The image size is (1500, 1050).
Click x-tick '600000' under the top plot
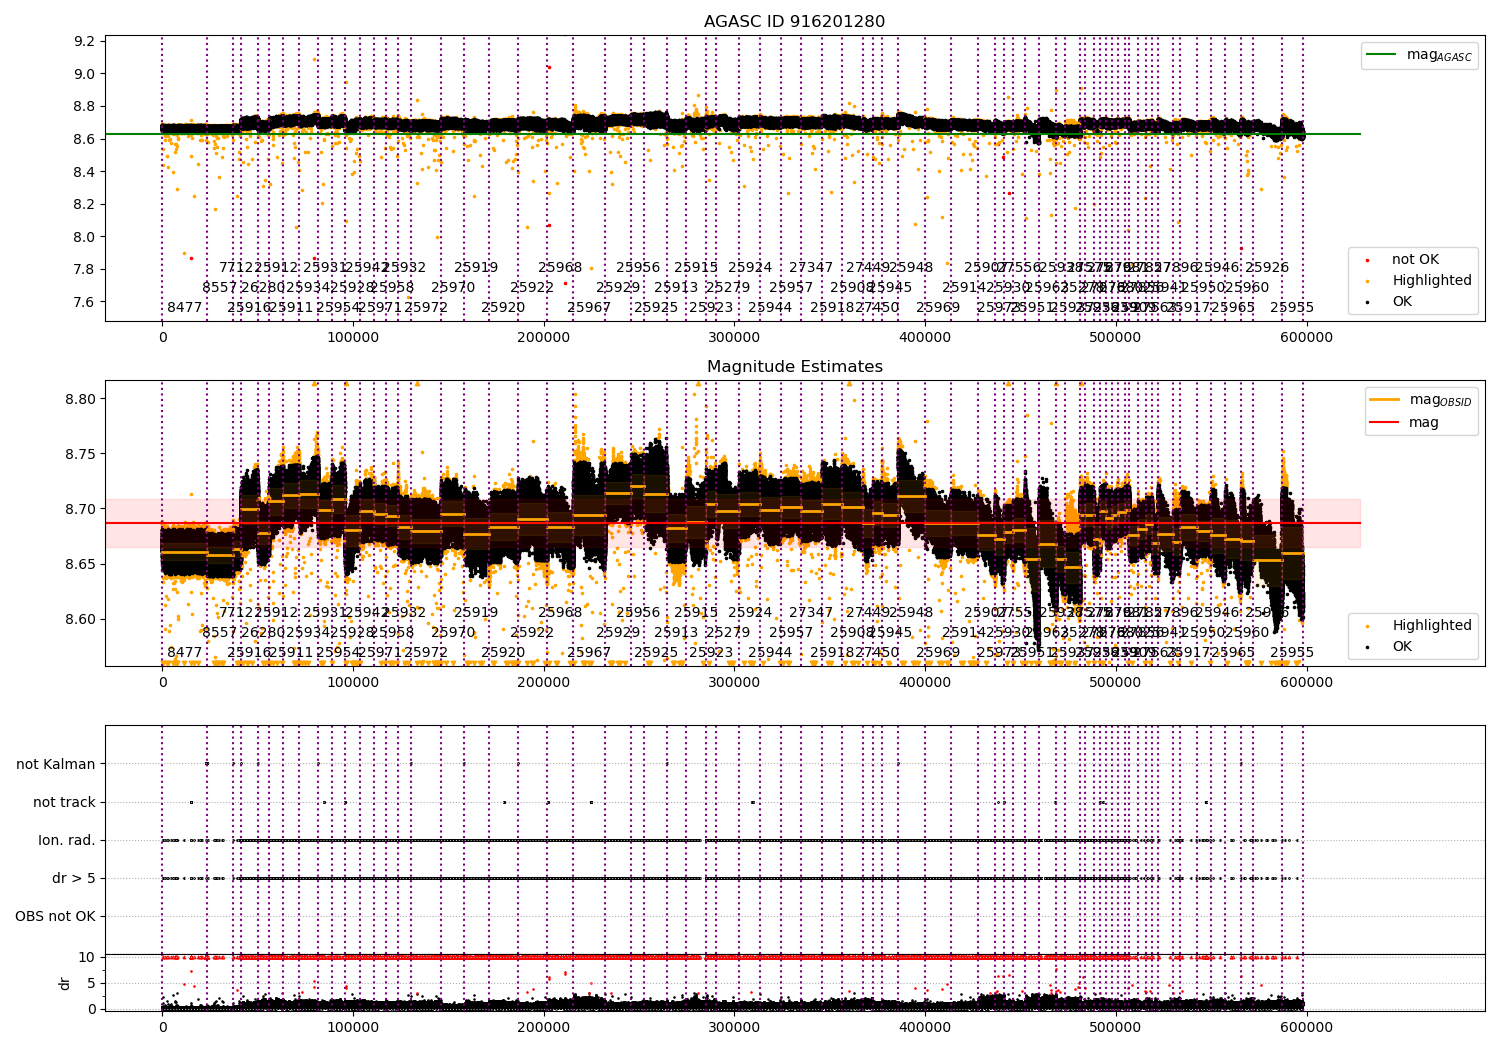pyautogui.click(x=1307, y=338)
